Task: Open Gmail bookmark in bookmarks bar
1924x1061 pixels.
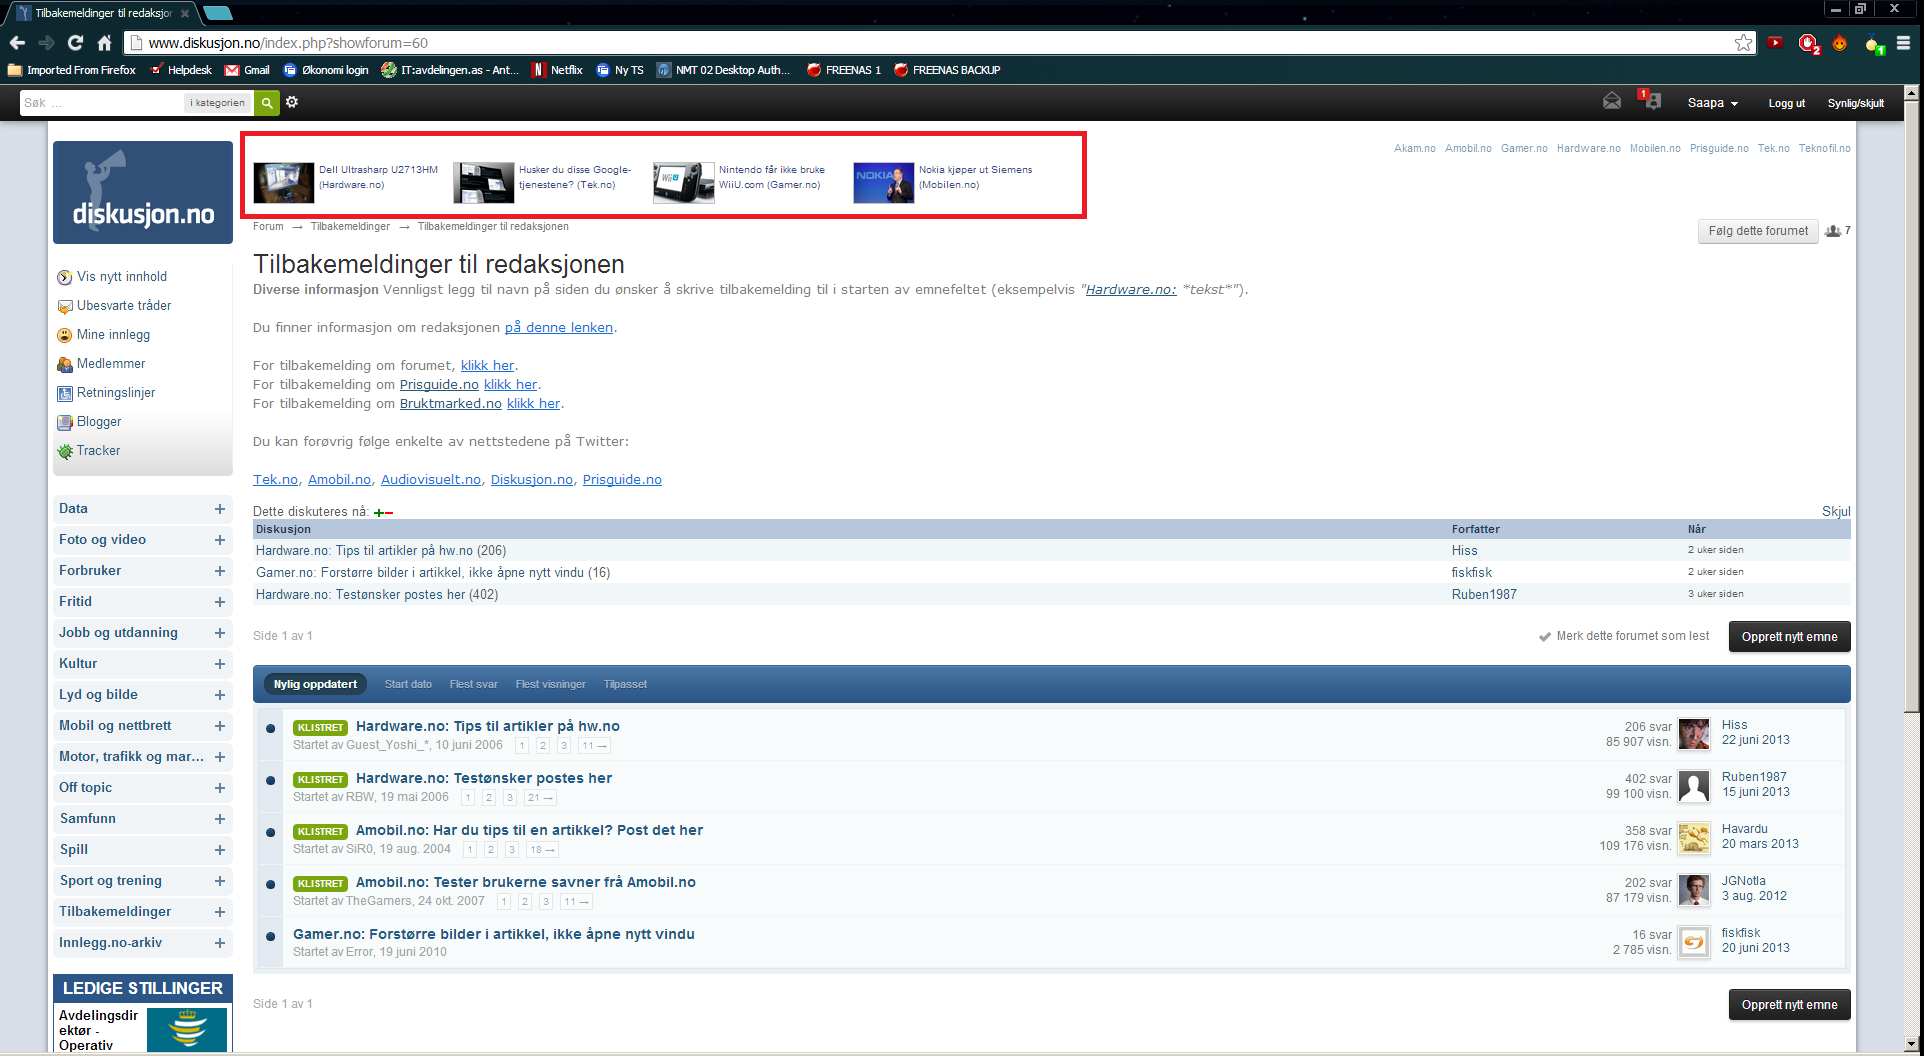Action: (x=248, y=70)
